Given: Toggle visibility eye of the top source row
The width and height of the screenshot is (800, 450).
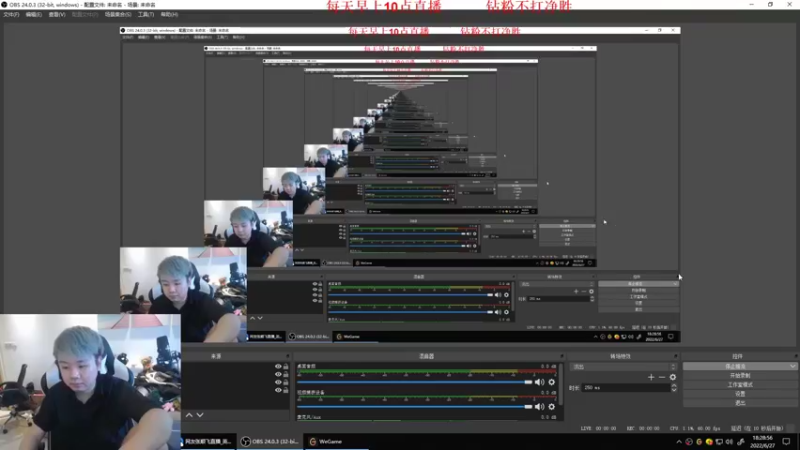Looking at the screenshot, I should [x=278, y=366].
